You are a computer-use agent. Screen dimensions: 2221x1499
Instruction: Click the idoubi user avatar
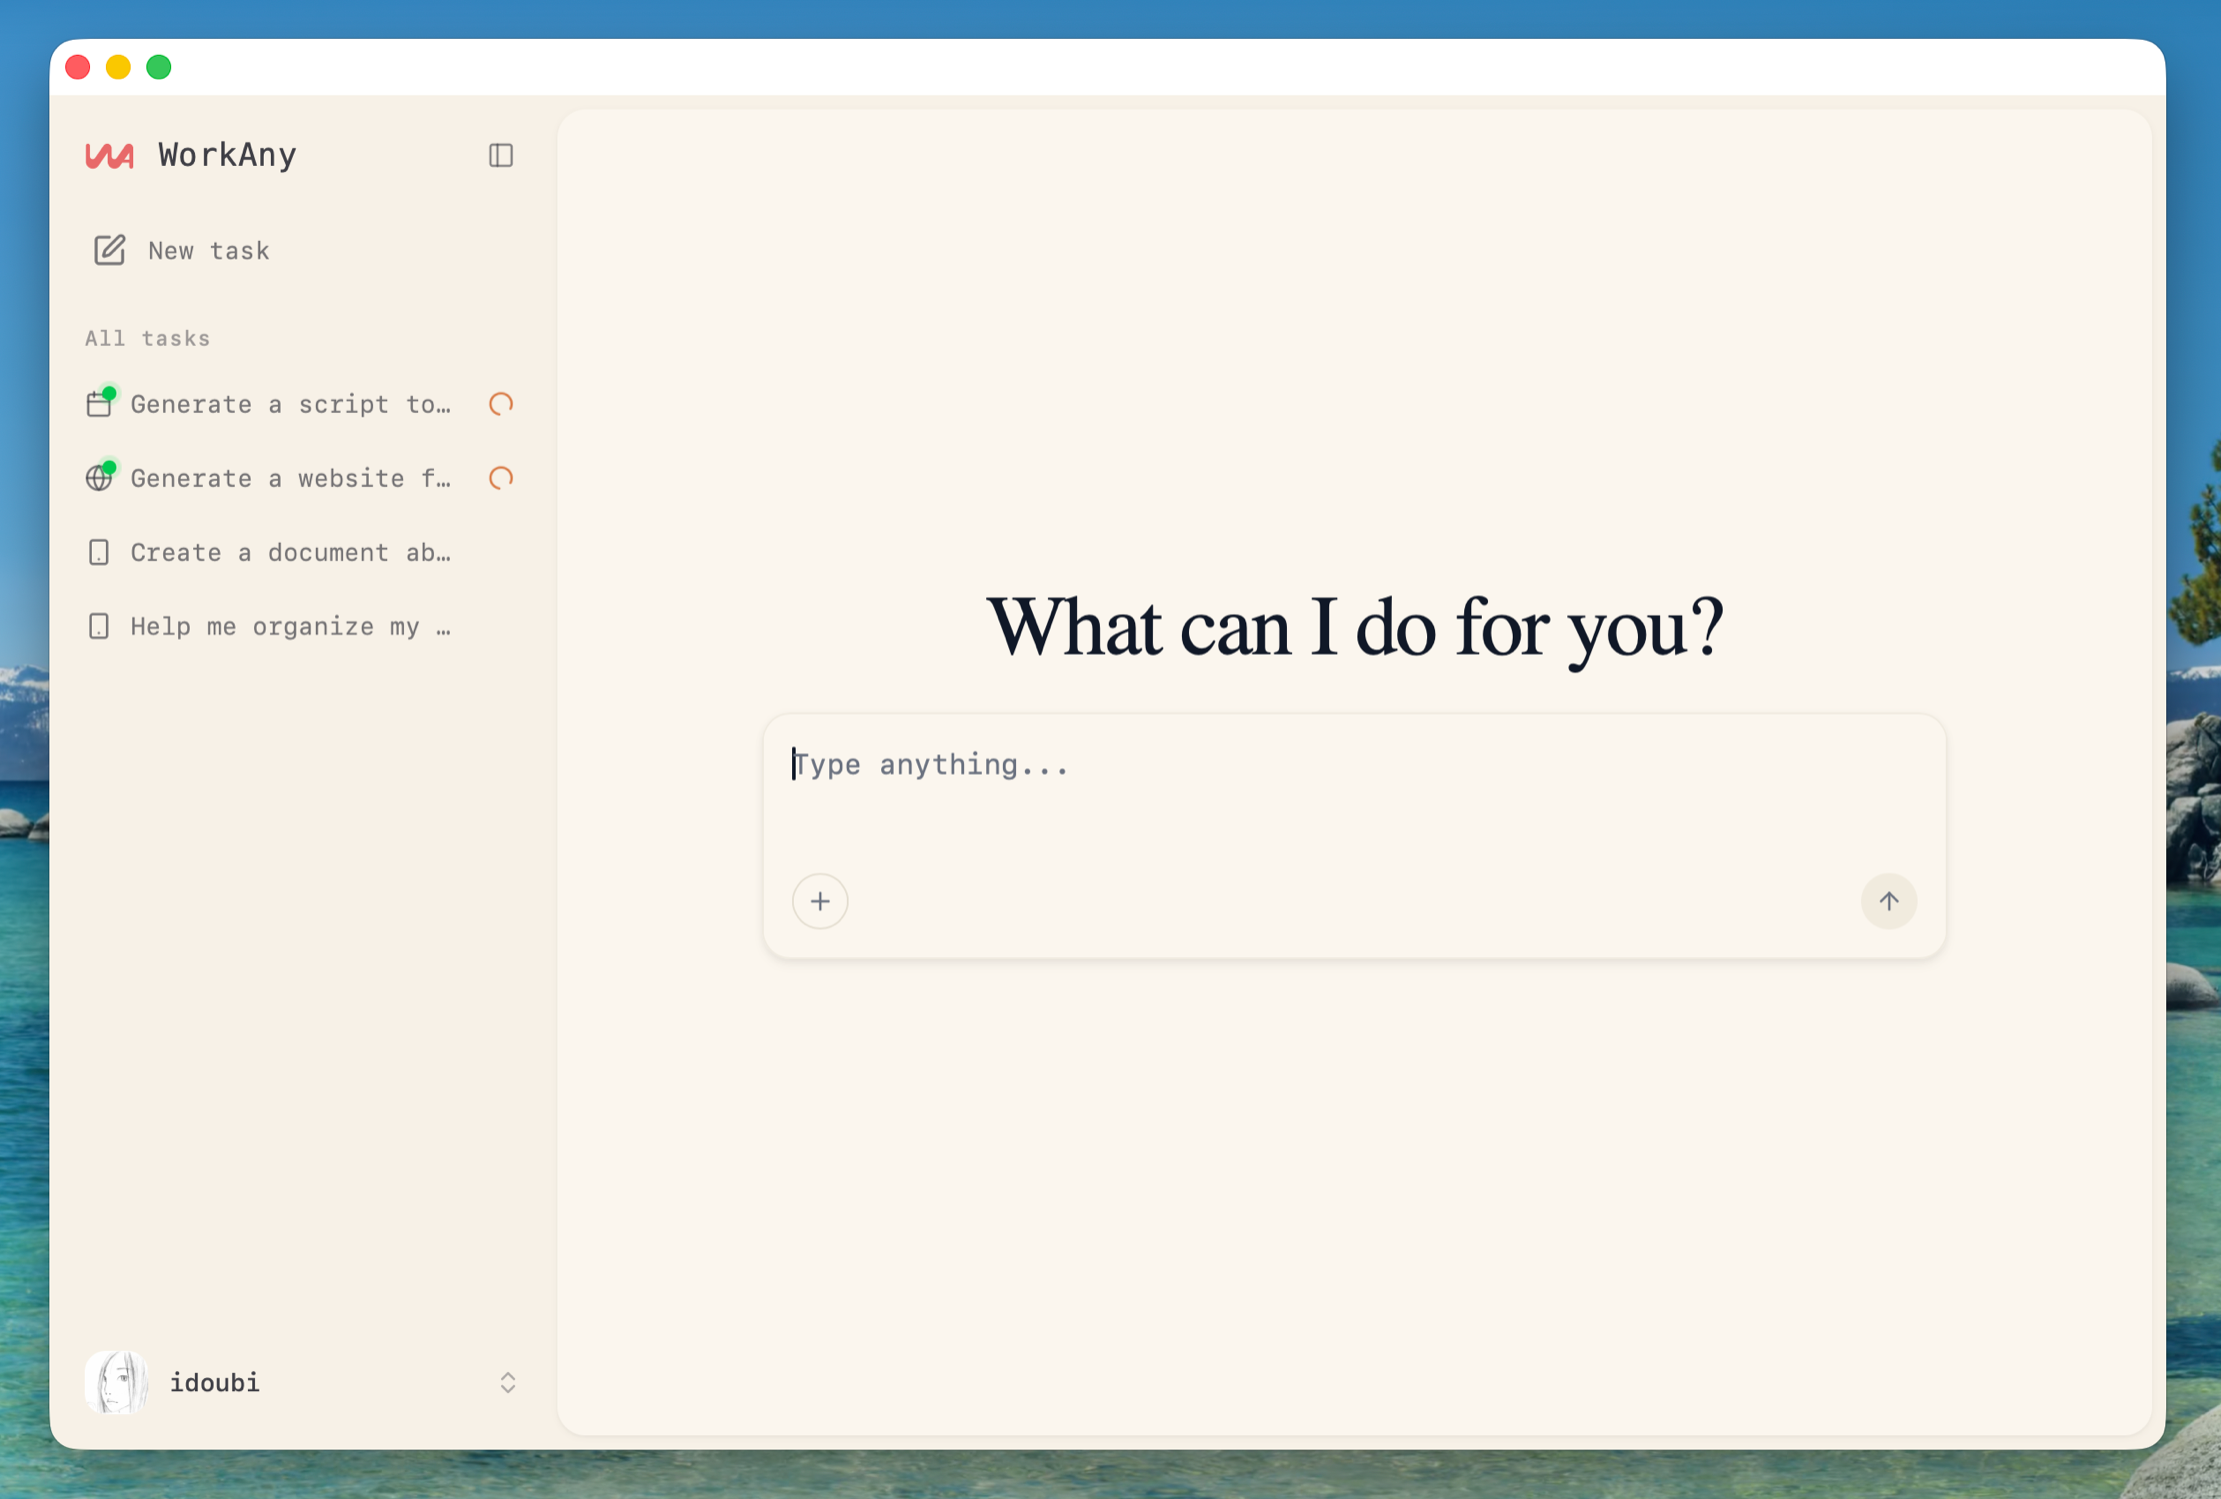pos(117,1382)
